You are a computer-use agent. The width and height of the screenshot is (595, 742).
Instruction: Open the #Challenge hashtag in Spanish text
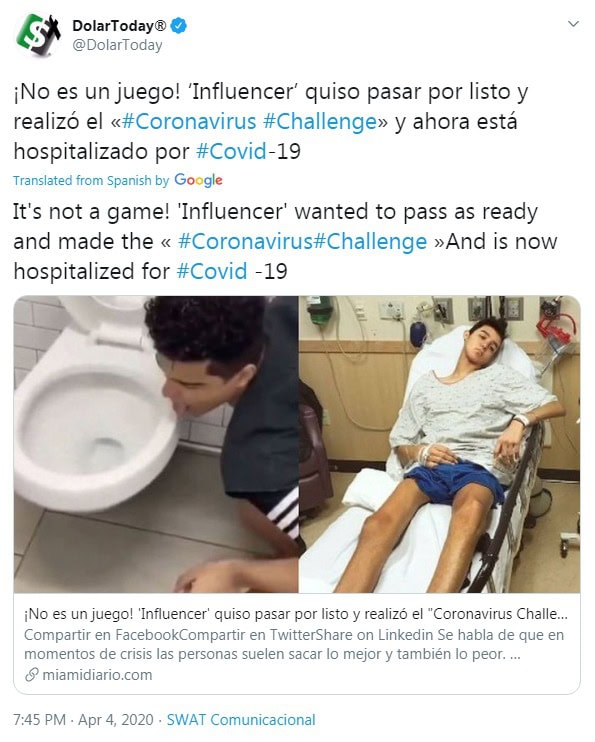(x=320, y=122)
